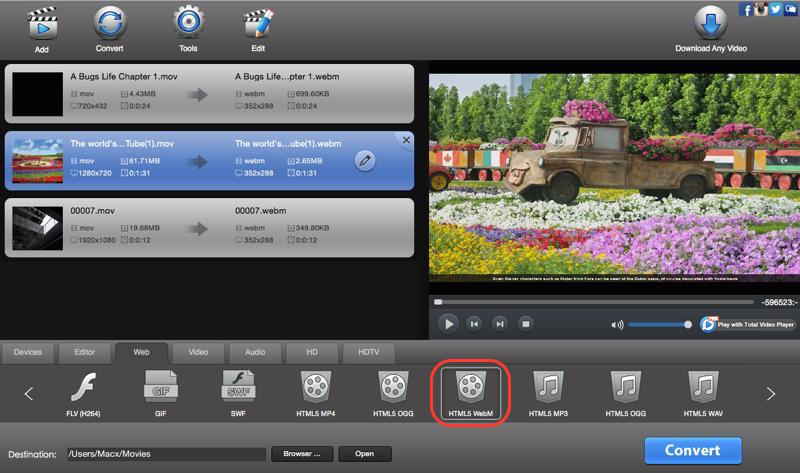The image size is (800, 473).
Task: Open the Facebook social icon
Action: pyautogui.click(x=746, y=9)
